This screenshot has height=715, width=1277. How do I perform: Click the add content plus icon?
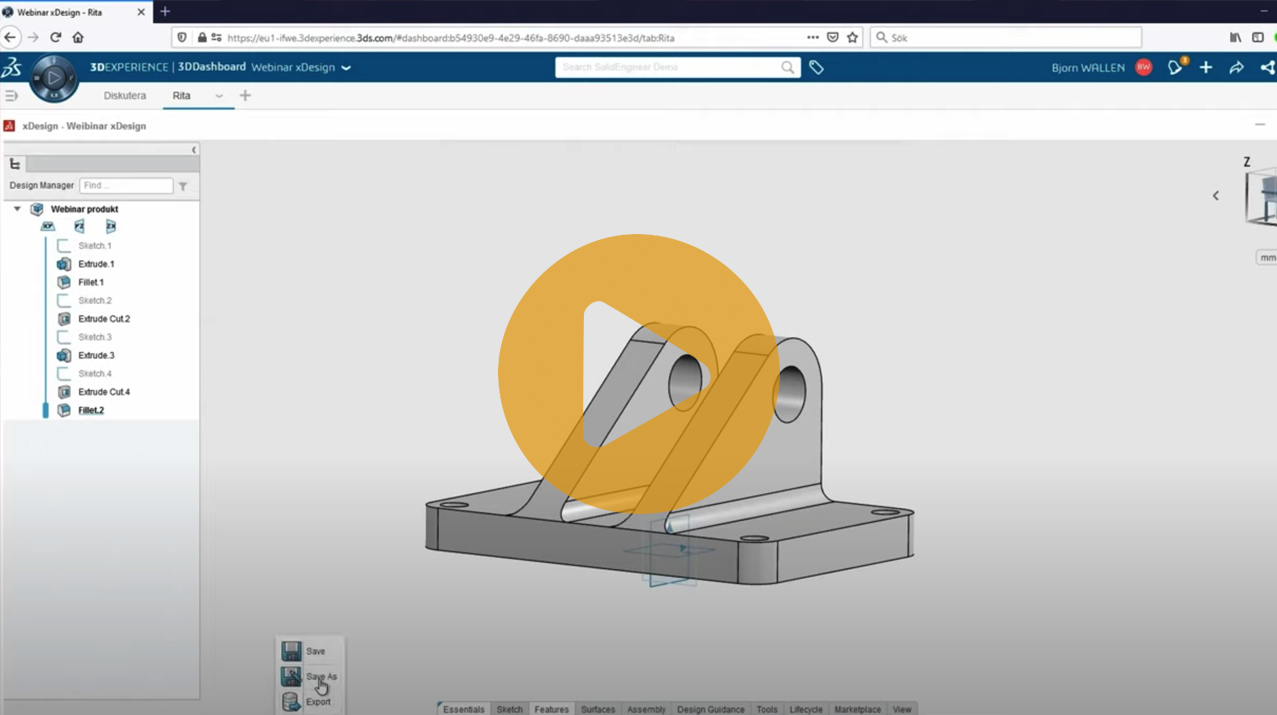click(1206, 67)
